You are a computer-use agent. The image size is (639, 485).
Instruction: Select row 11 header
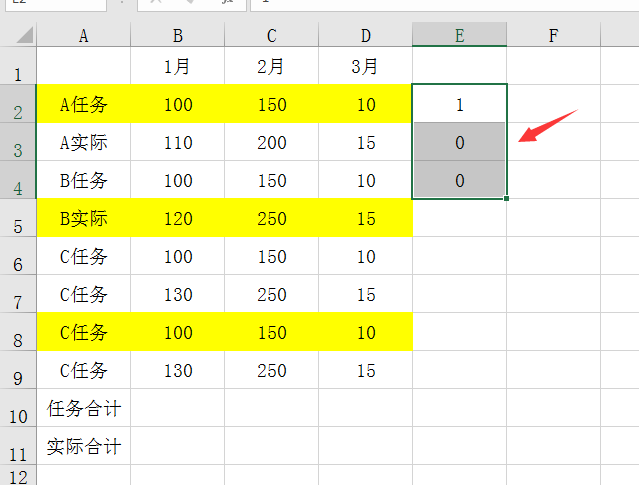(18, 445)
